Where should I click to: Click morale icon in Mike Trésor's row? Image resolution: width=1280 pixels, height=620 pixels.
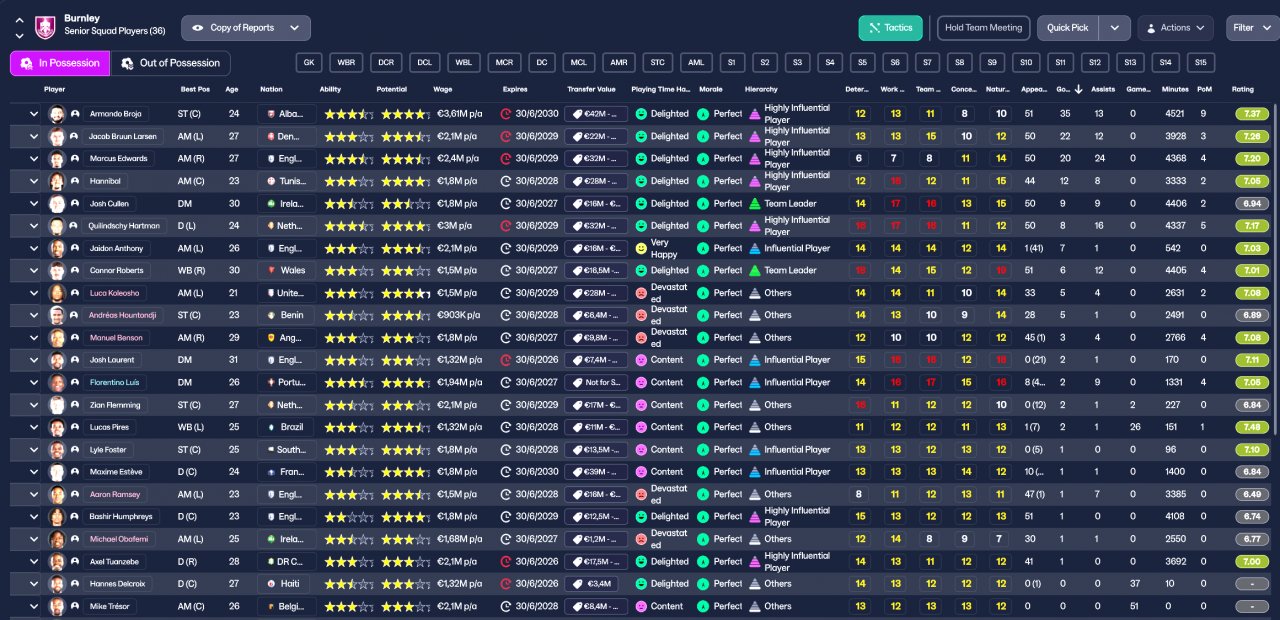(704, 606)
